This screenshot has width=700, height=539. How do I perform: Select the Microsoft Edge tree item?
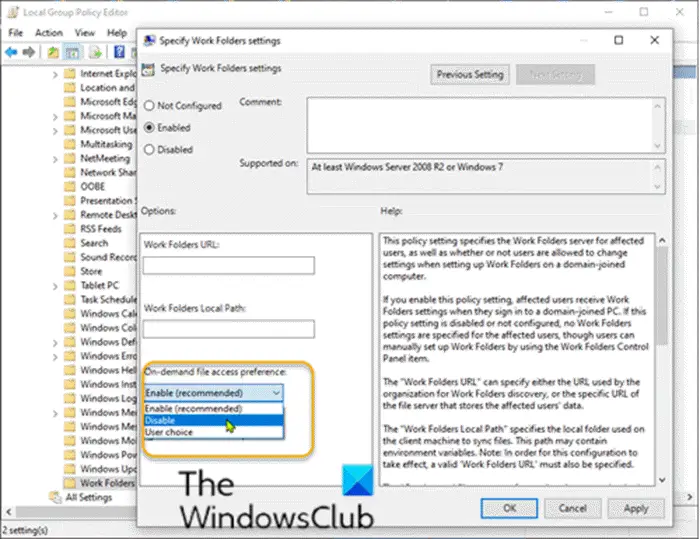tap(108, 102)
